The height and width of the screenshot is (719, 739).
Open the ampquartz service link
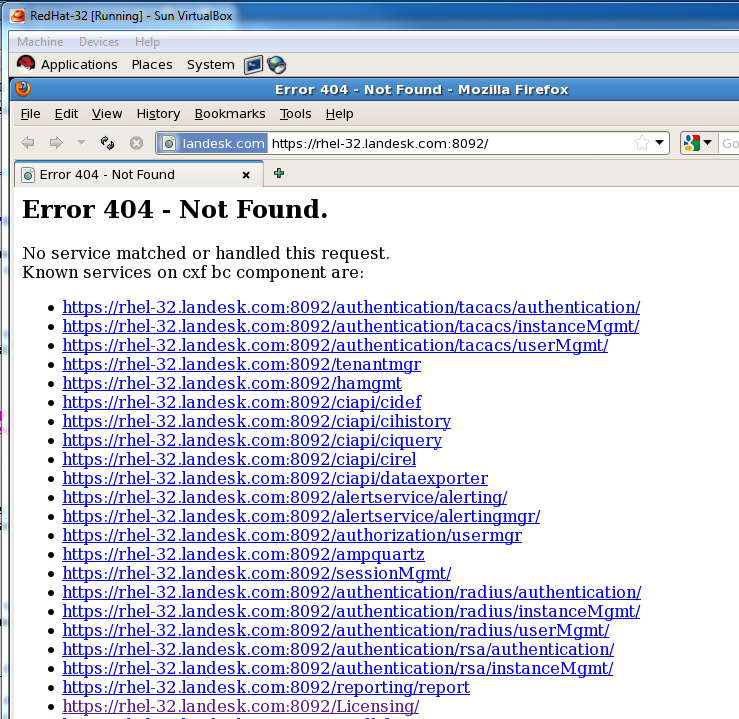243,554
